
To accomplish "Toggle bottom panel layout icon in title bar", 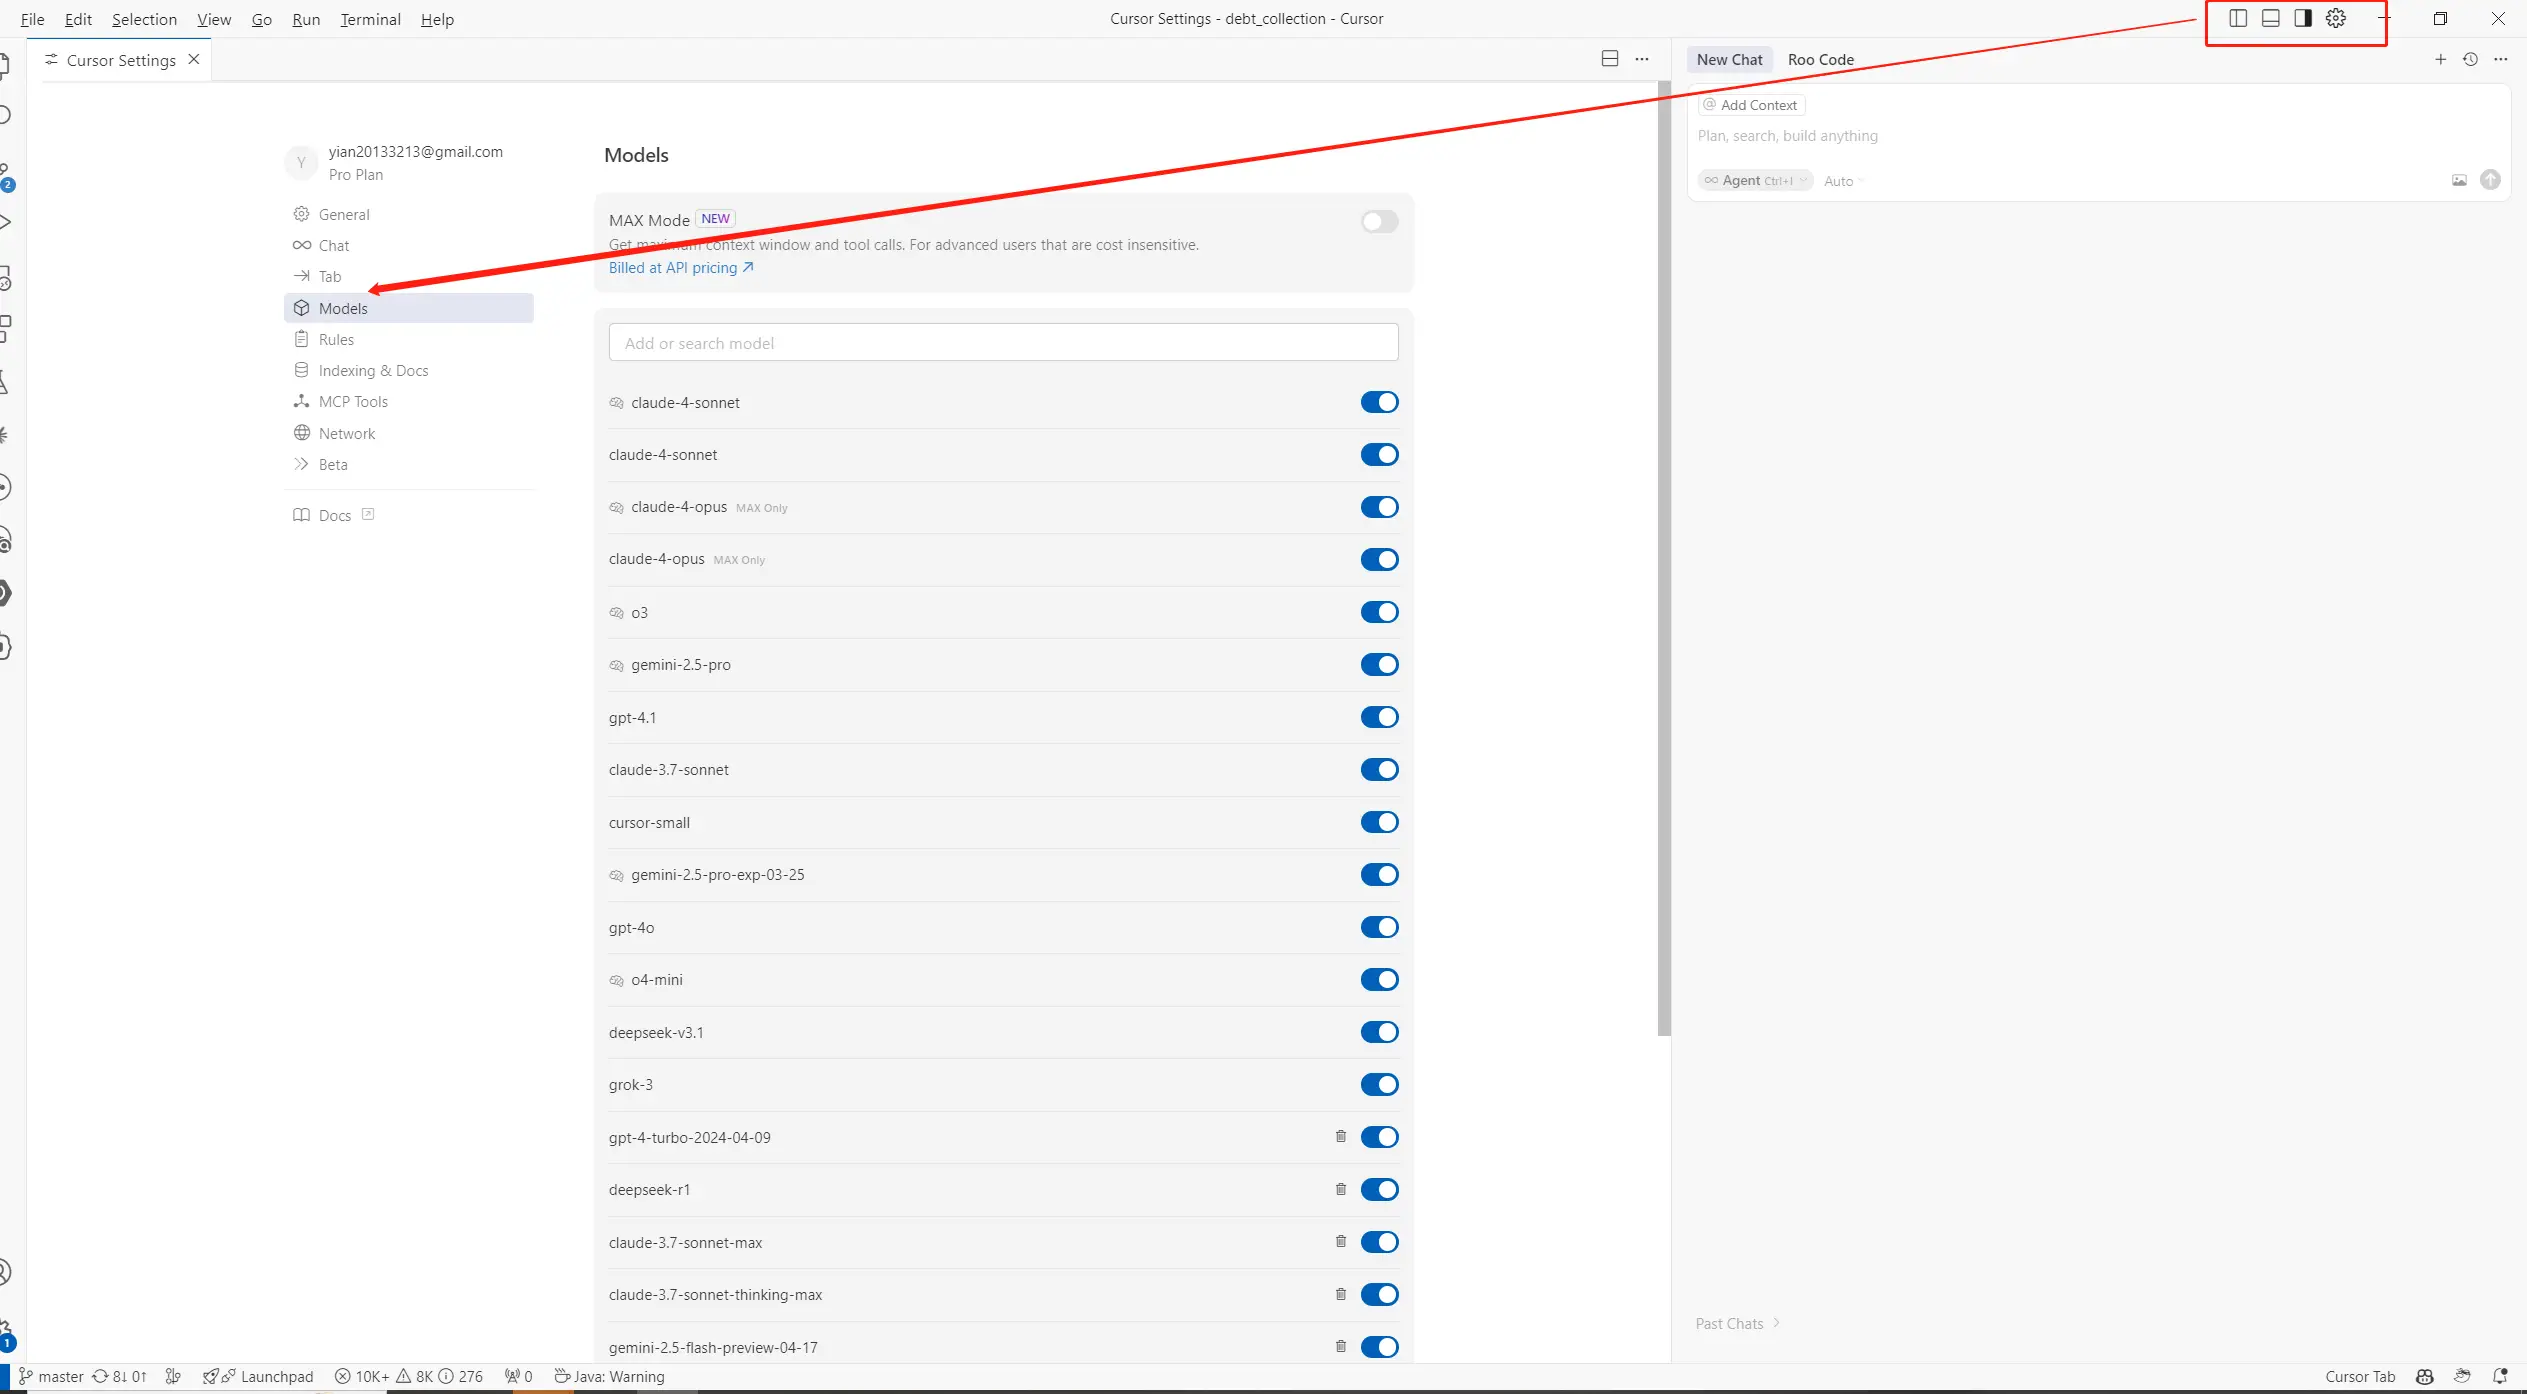I will click(x=2271, y=18).
